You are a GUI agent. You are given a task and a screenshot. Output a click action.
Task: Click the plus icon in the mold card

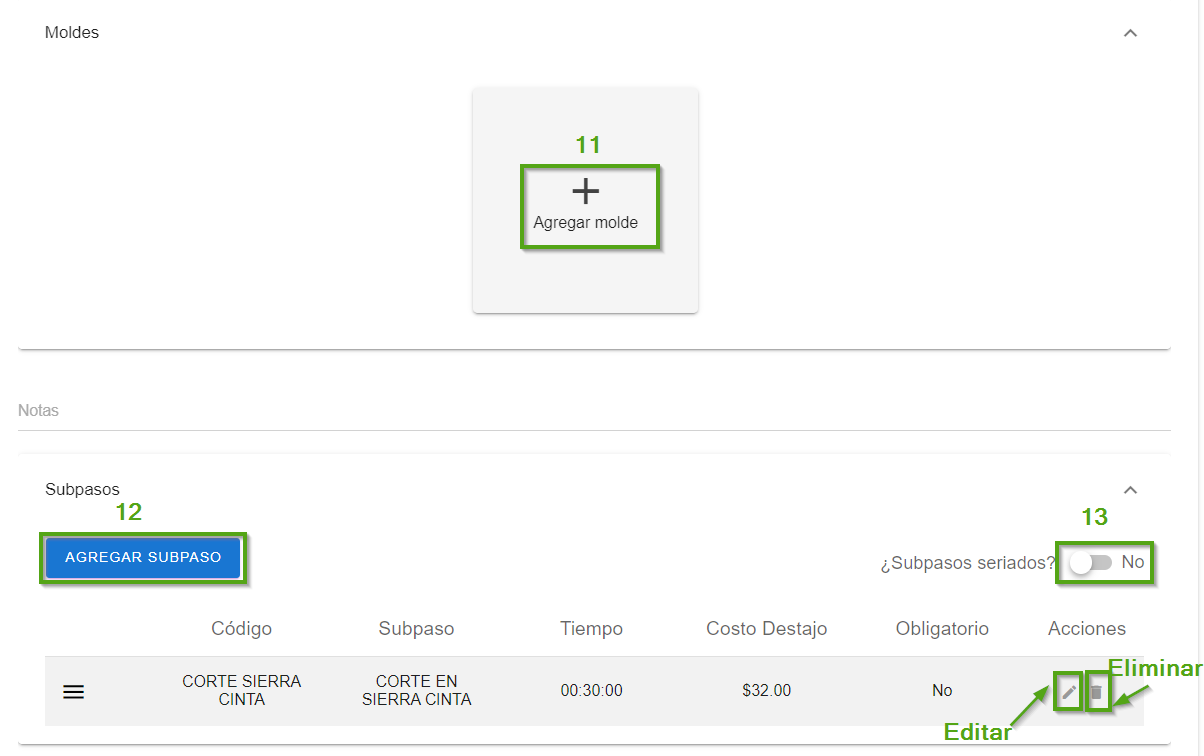tap(585, 191)
